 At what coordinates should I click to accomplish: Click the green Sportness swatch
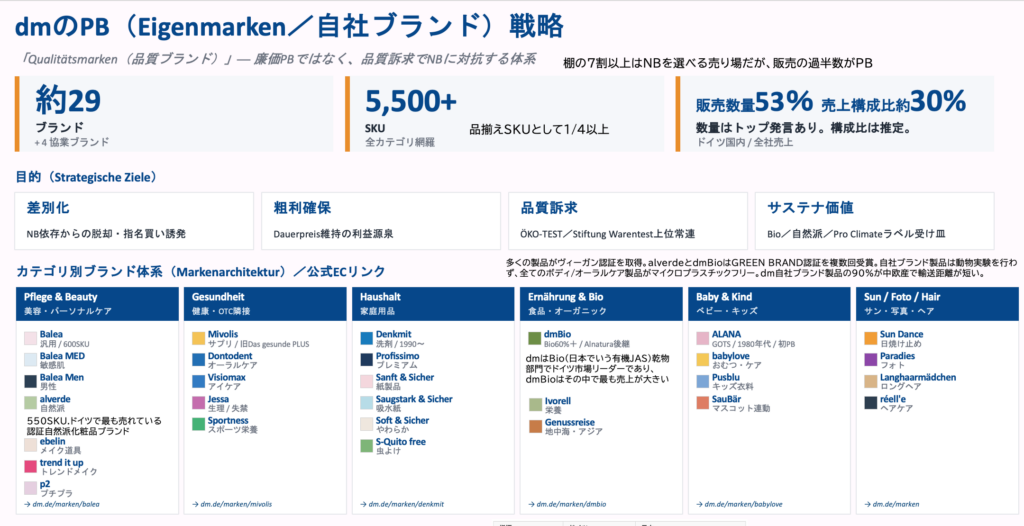(199, 425)
